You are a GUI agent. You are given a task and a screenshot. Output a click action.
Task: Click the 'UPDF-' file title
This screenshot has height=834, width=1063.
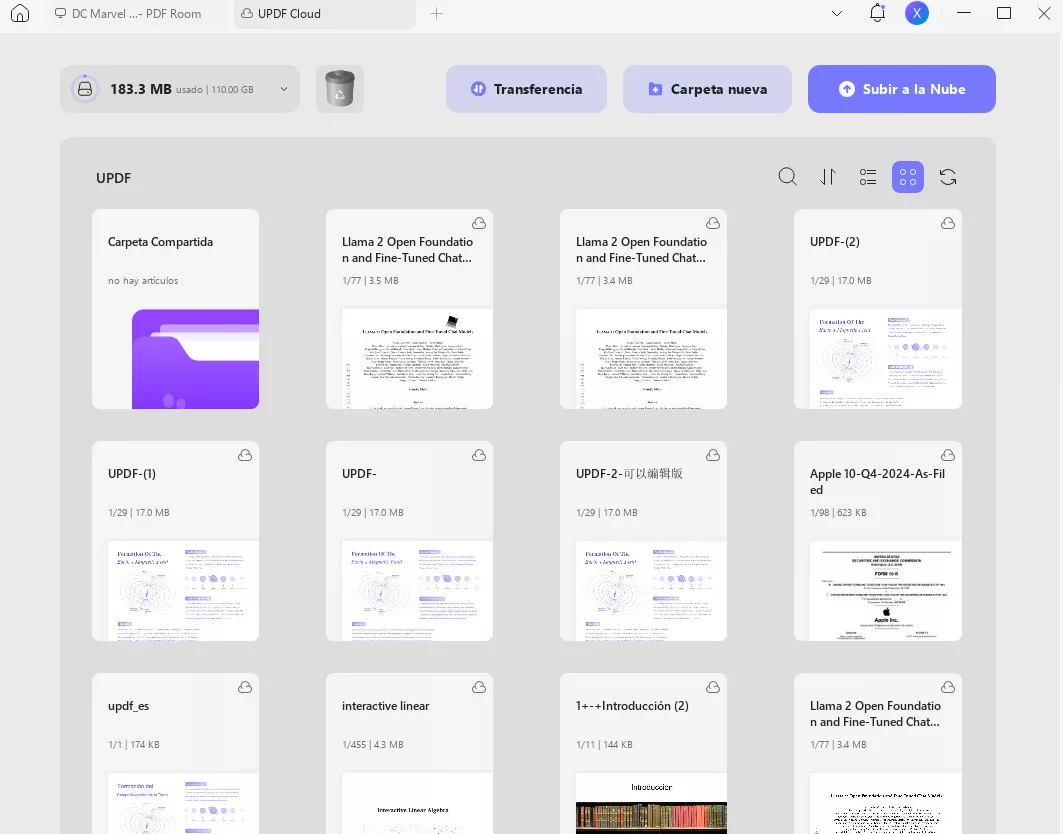[359, 473]
